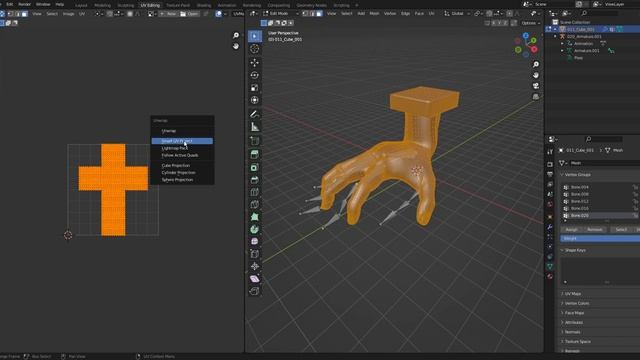Select the Loop Cut tool

255,192
